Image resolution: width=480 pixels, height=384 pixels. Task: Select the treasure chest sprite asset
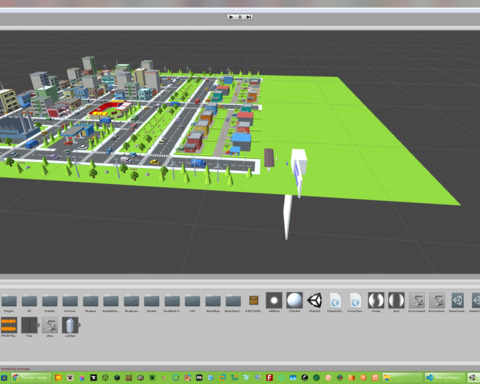tap(254, 301)
